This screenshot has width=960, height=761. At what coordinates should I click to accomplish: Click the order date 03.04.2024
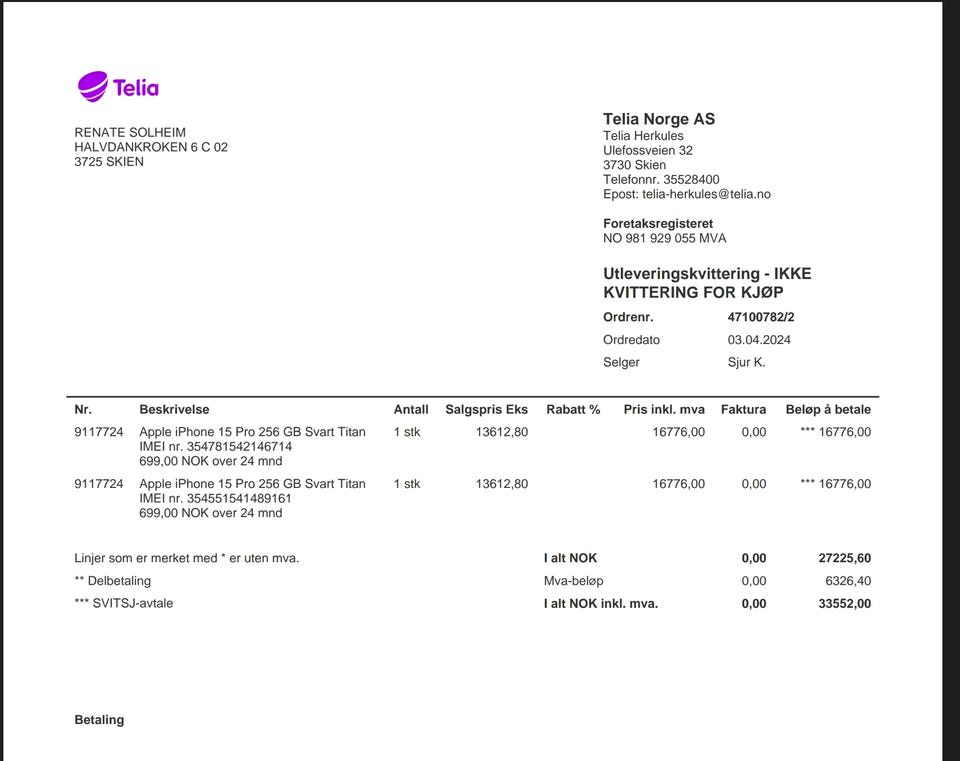coord(759,340)
